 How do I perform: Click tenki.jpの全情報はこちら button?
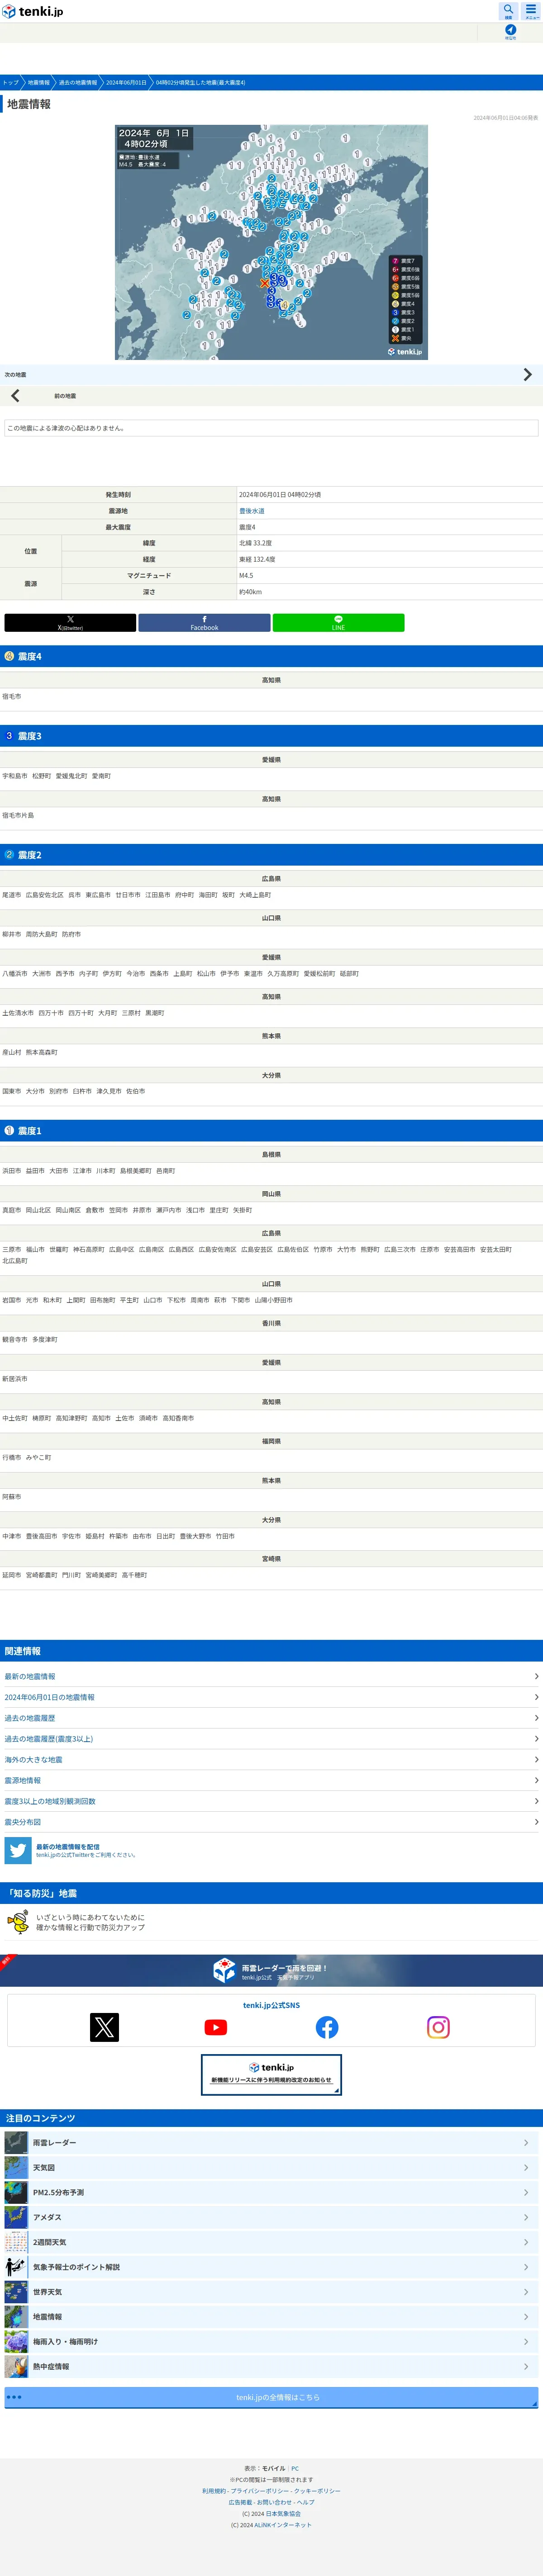pos(271,2397)
